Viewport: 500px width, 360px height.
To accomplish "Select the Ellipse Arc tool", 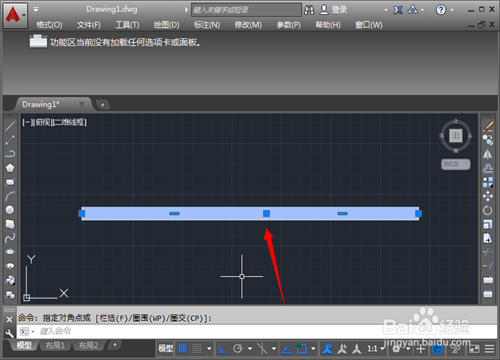I will pyautogui.click(x=10, y=266).
